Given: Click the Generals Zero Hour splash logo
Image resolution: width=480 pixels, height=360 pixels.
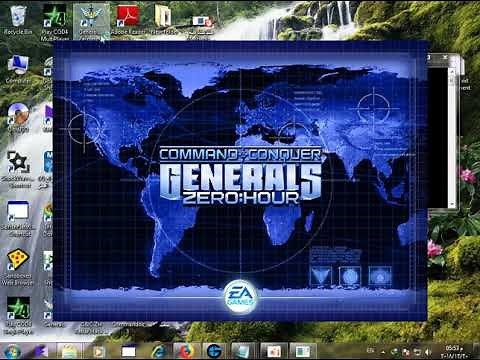Looking at the screenshot, I should click(x=241, y=176).
